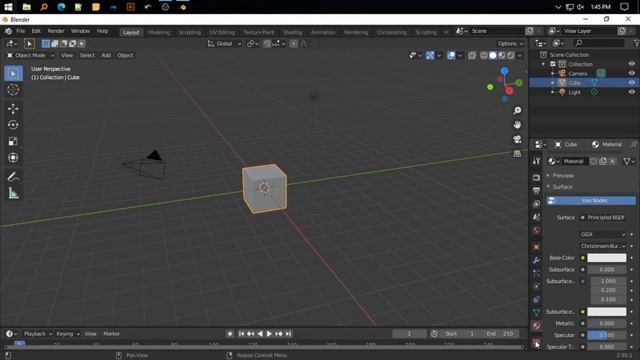This screenshot has width=640, height=360.
Task: Hide the Cube in outliner
Action: 631,82
